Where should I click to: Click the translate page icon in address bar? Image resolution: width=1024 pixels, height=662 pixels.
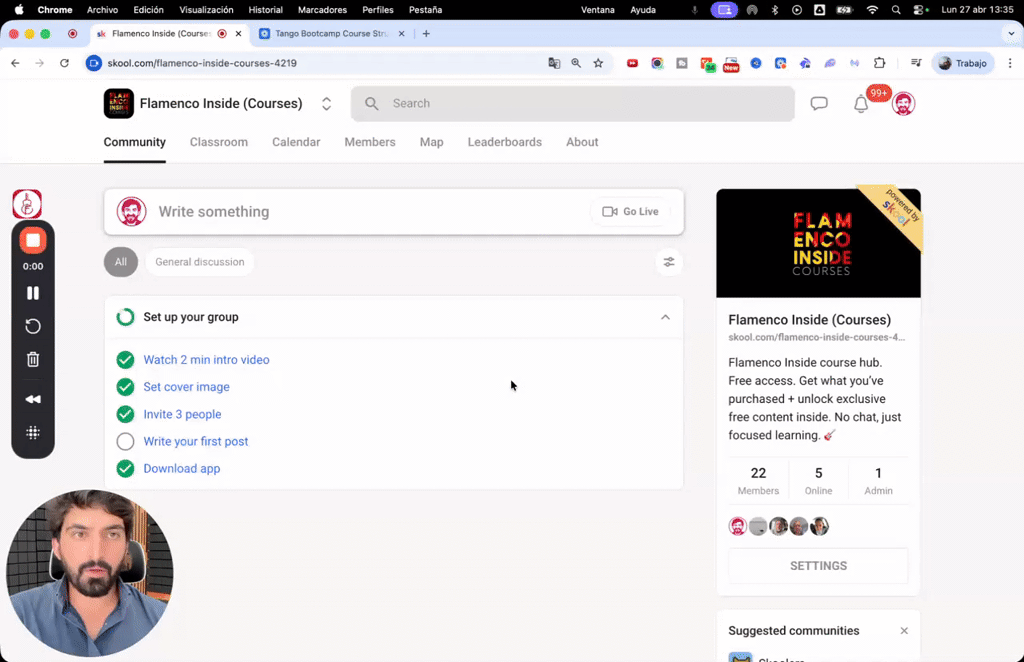click(554, 63)
